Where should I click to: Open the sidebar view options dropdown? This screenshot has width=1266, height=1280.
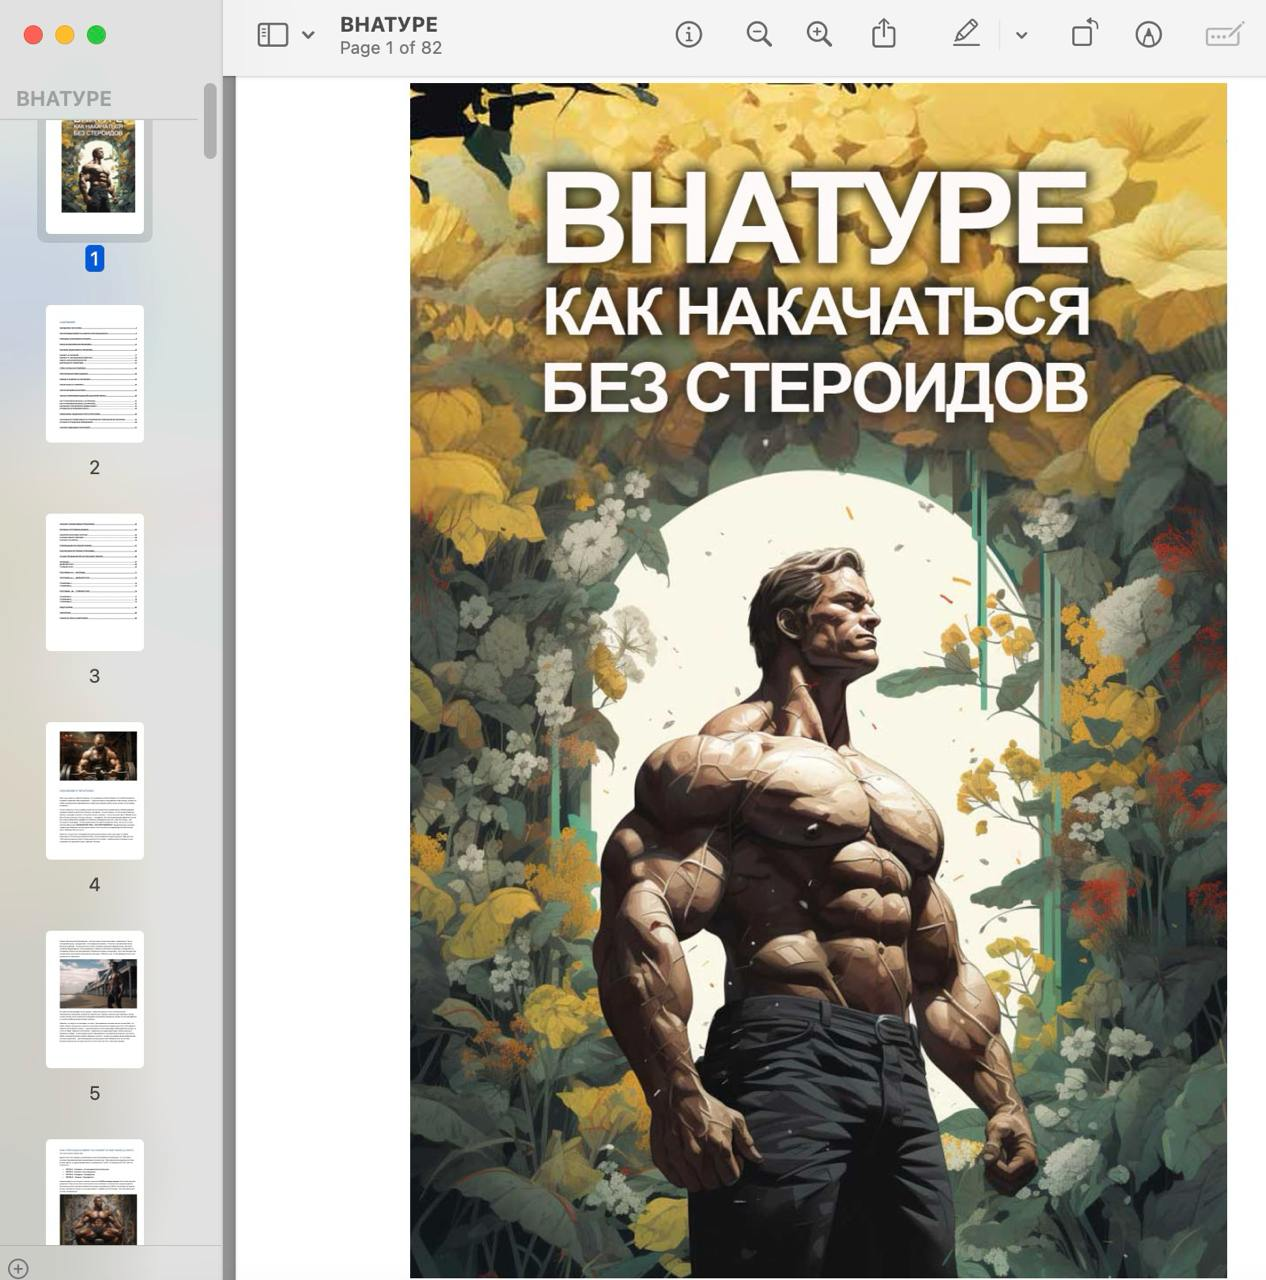(308, 35)
